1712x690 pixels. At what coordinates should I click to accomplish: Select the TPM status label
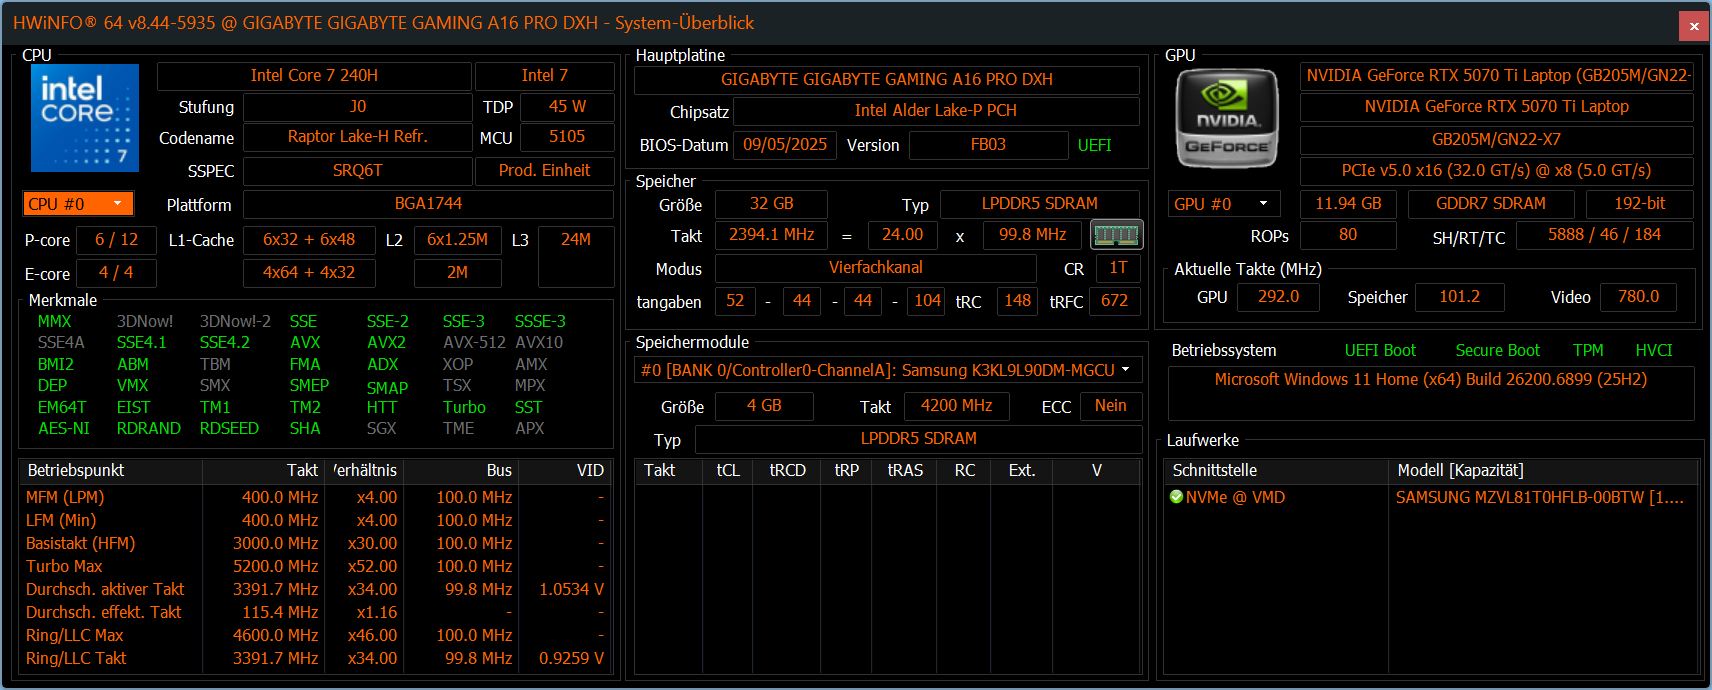(x=1588, y=350)
